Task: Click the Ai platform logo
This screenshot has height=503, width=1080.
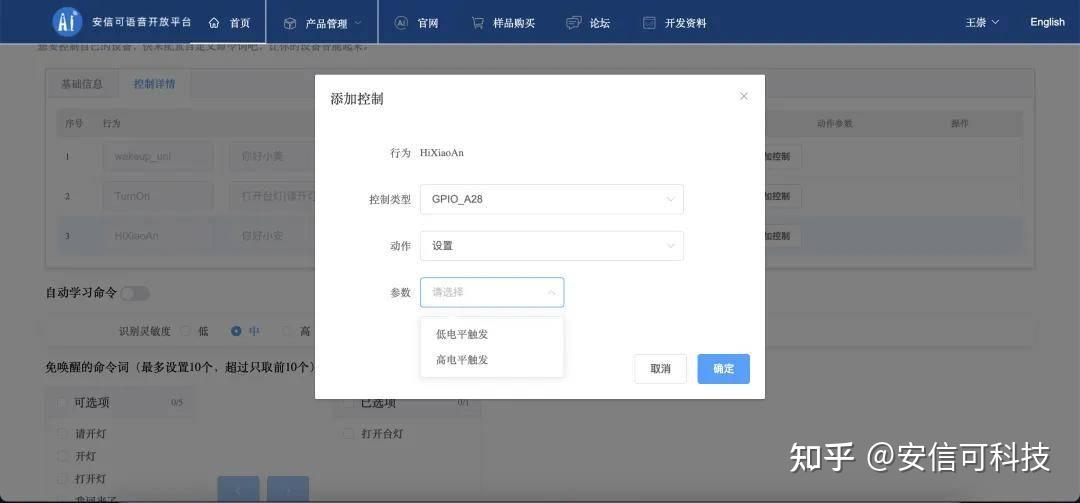Action: [68, 22]
